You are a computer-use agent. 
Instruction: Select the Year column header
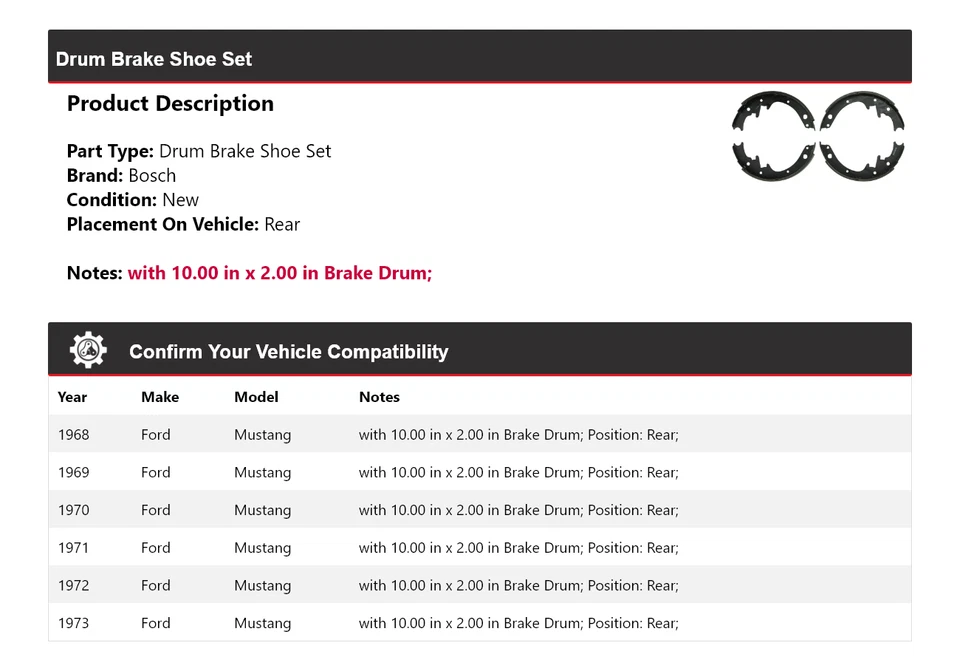tap(72, 397)
